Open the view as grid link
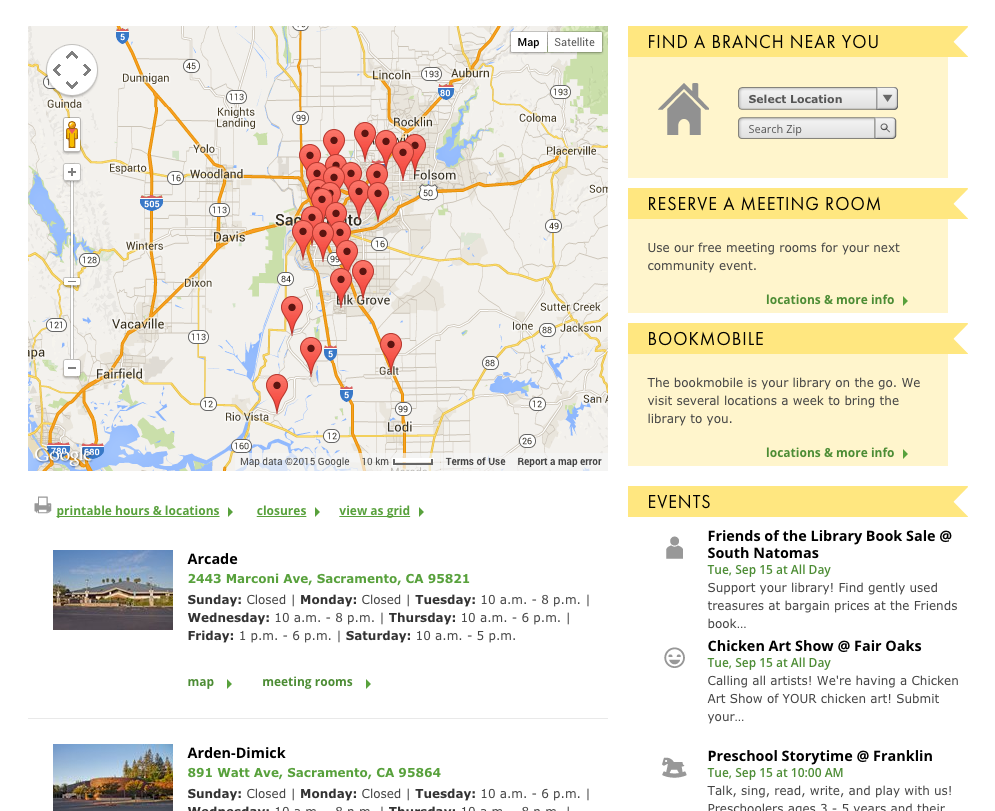 coord(374,511)
